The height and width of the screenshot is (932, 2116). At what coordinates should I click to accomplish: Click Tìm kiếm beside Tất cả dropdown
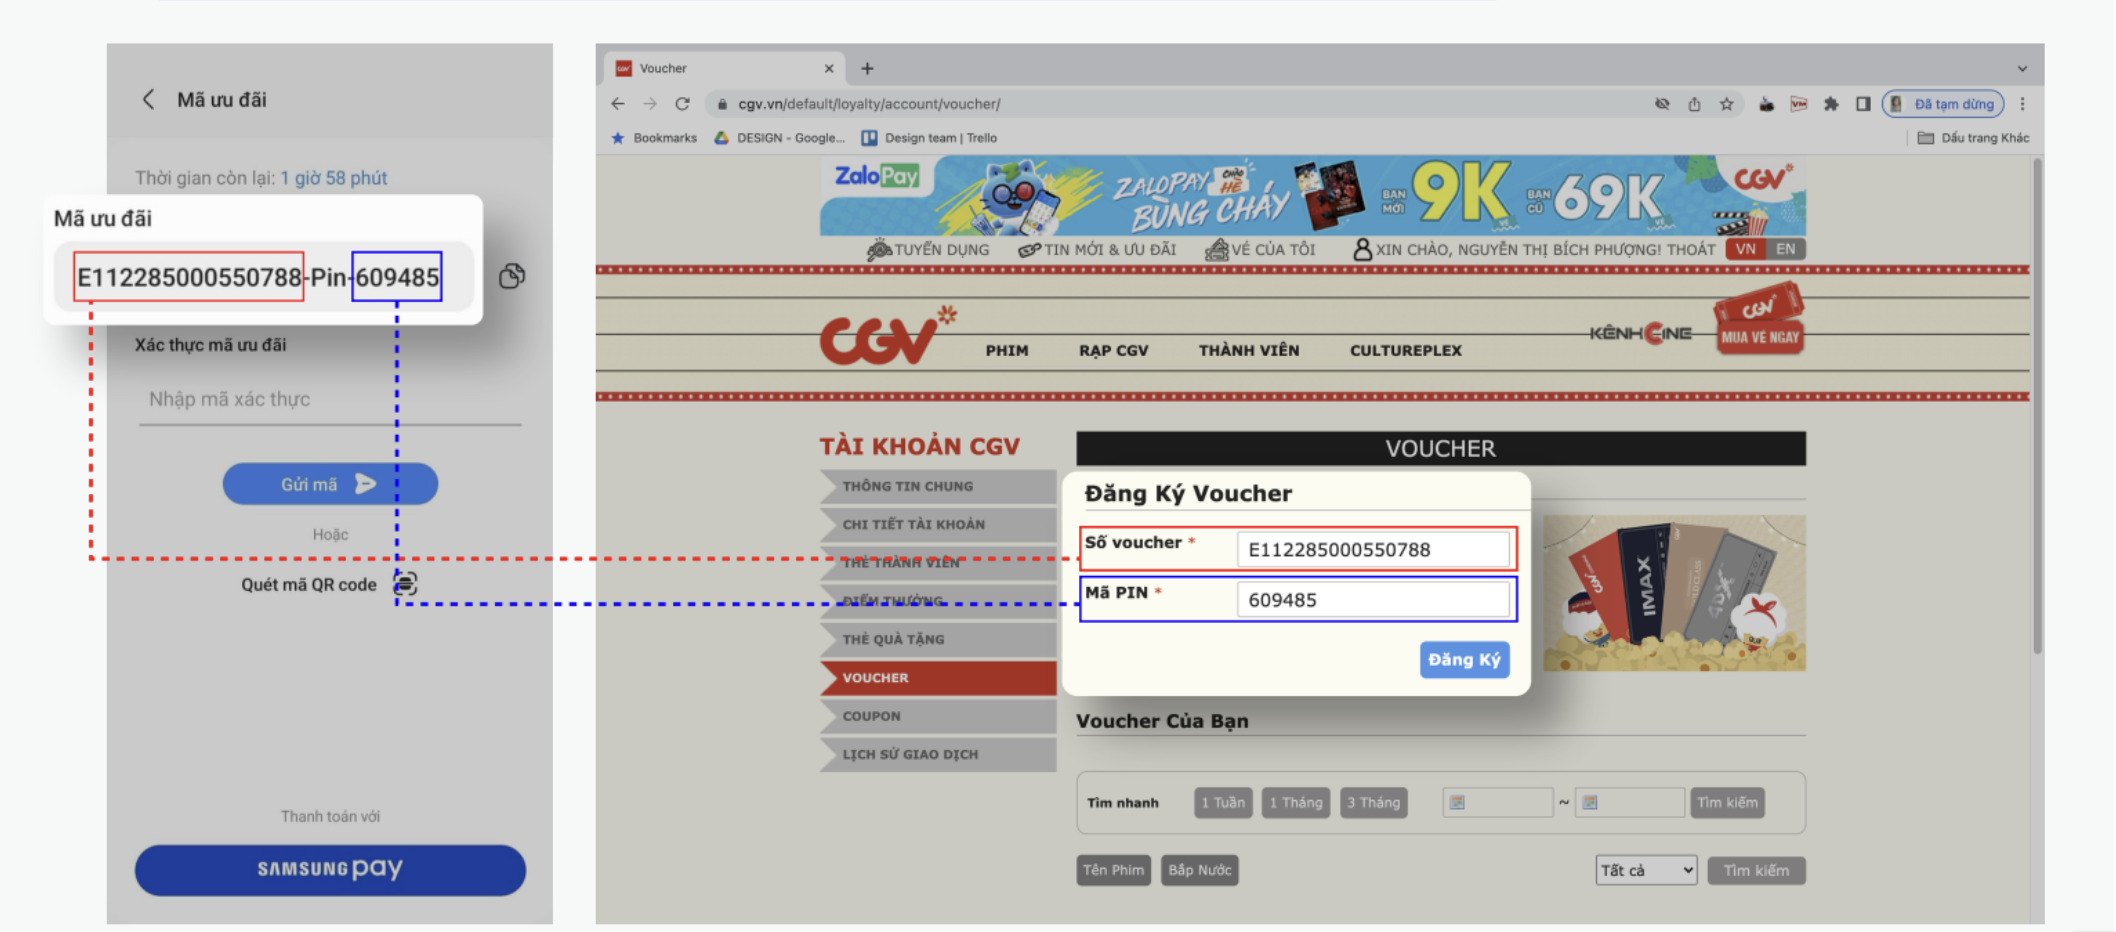coord(1756,870)
